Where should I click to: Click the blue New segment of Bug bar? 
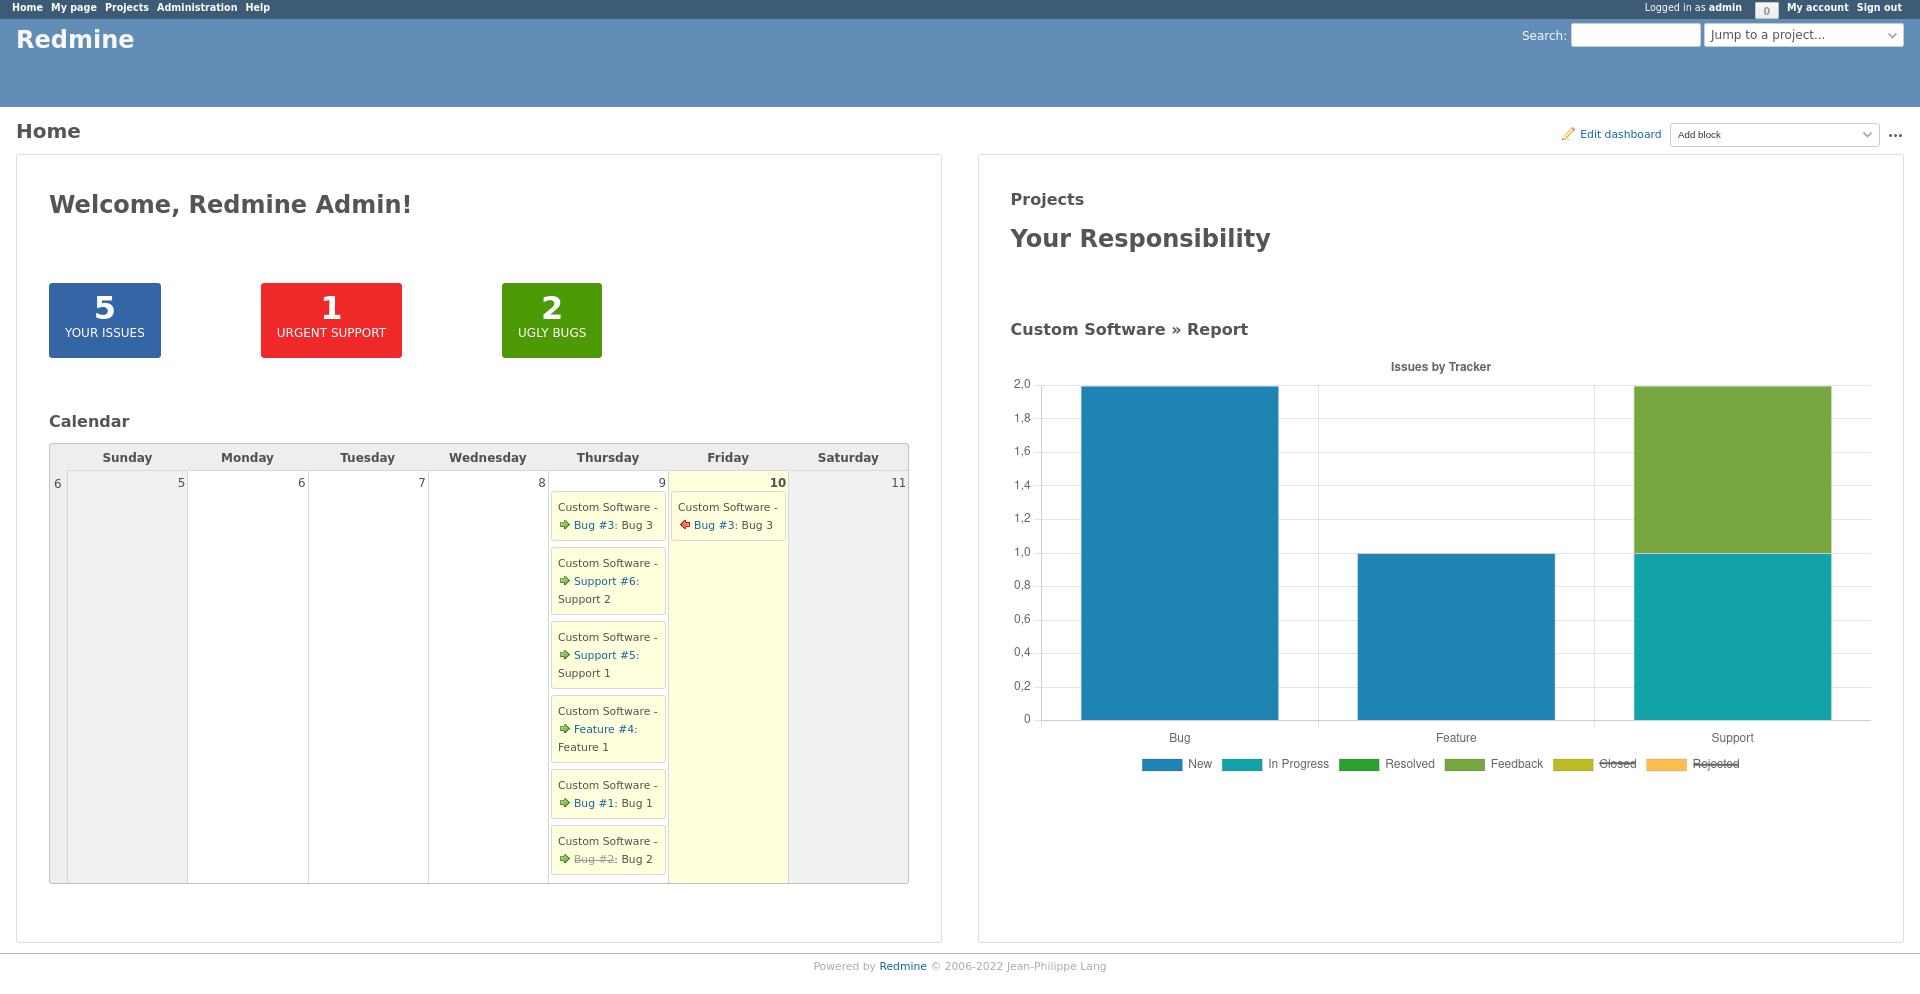[x=1180, y=553]
